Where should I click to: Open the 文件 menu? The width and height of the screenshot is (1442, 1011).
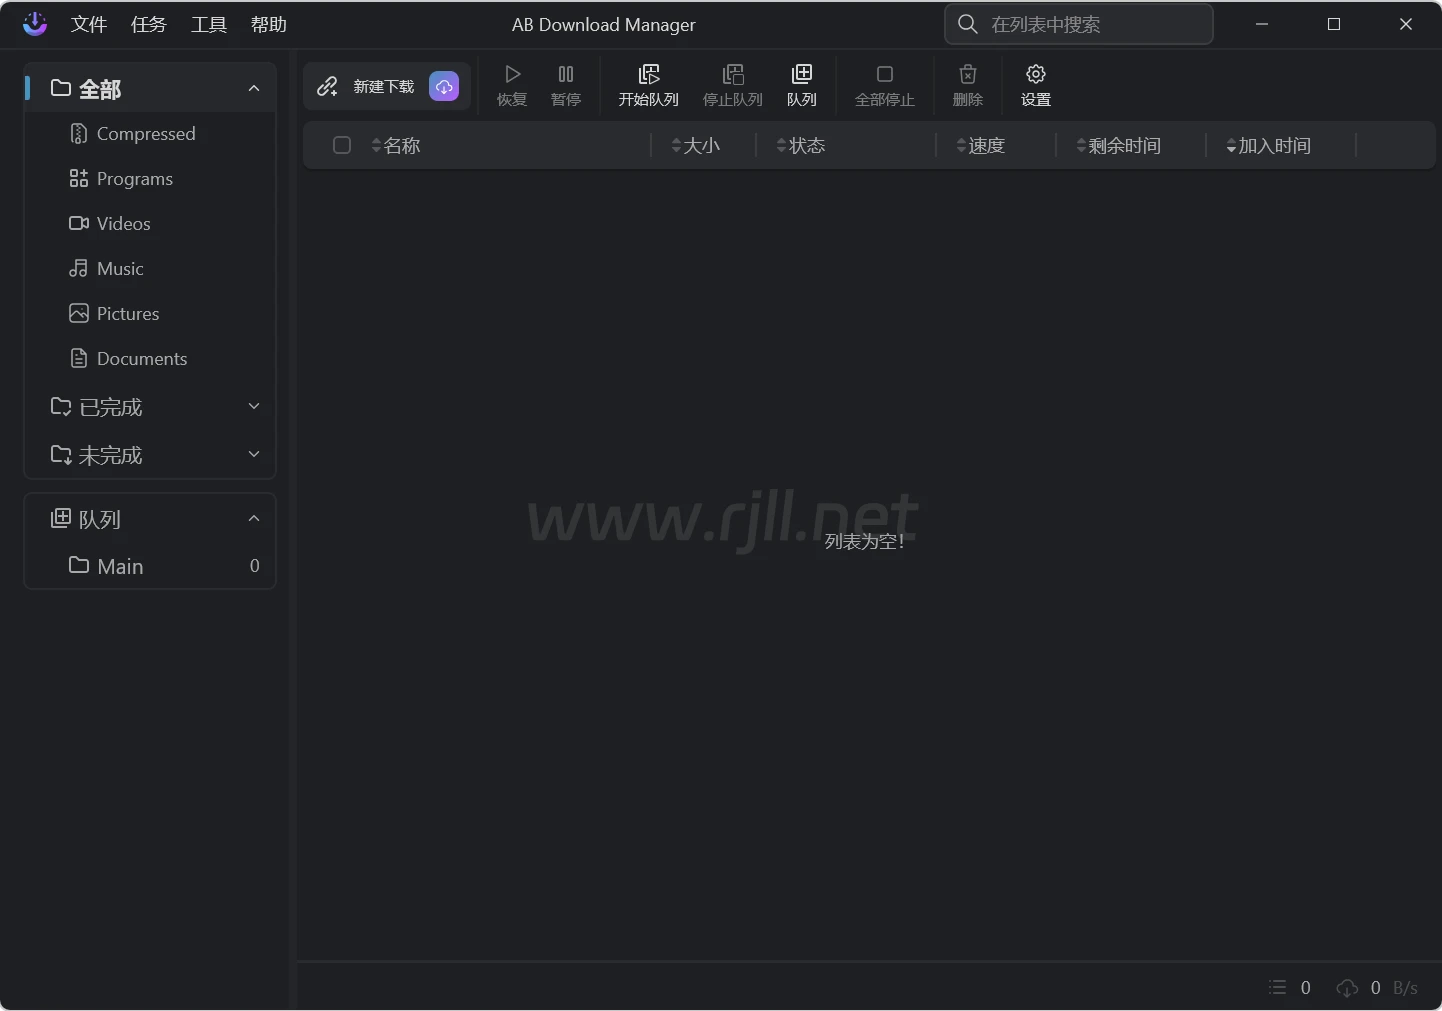pos(89,25)
